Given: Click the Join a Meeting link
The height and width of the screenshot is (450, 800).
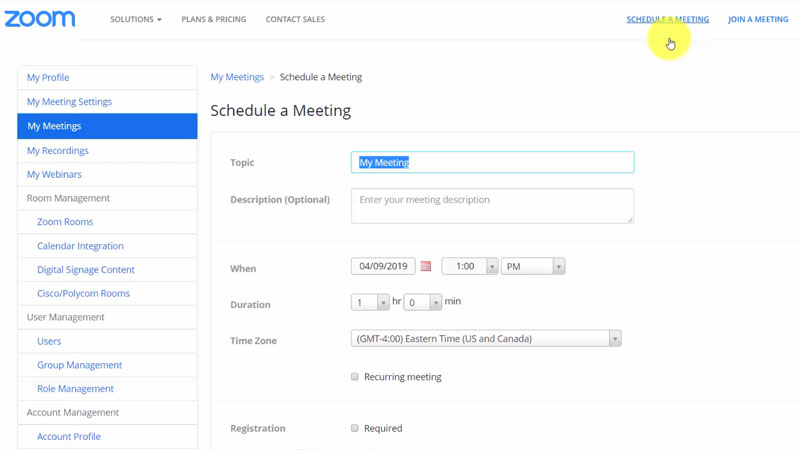Looking at the screenshot, I should click(x=758, y=19).
